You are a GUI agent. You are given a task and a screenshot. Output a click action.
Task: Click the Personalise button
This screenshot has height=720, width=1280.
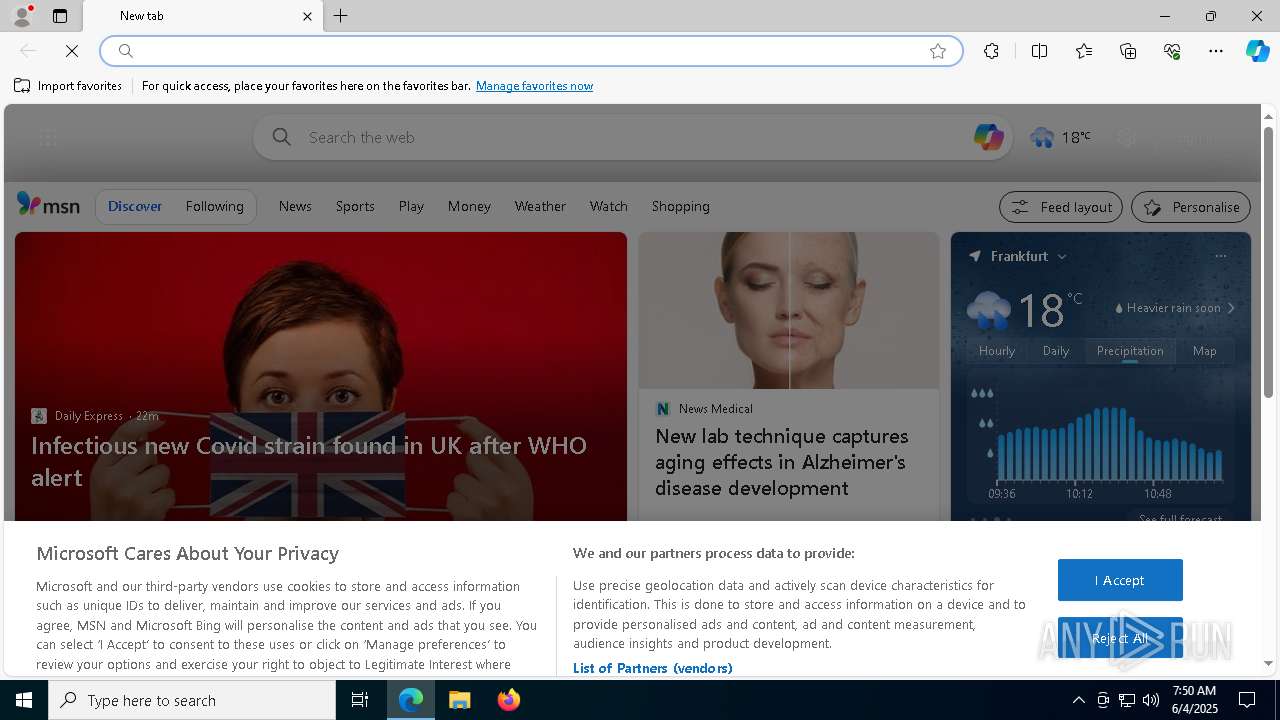click(x=1191, y=207)
